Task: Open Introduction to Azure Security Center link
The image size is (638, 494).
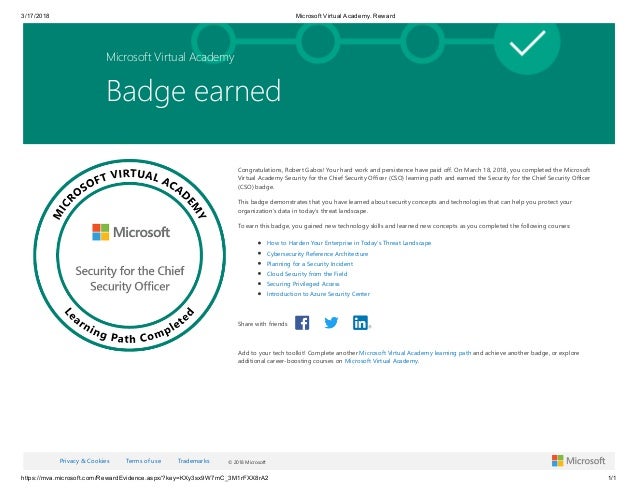Action: coord(318,294)
